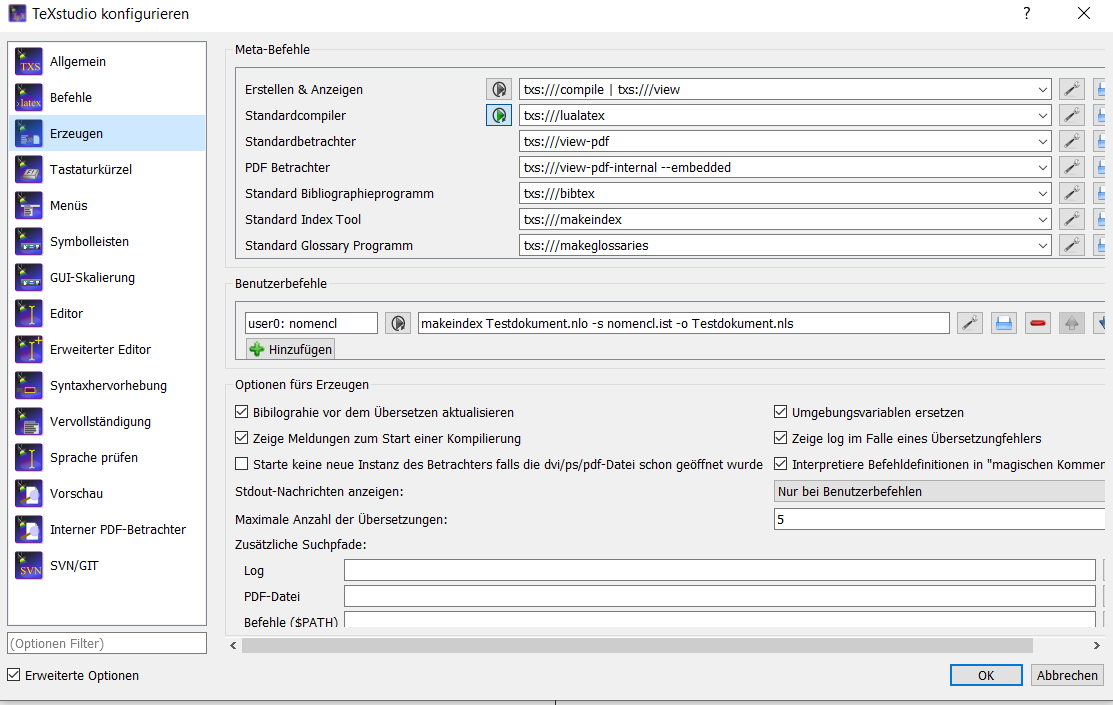1113x705 pixels.
Task: Click the Hinzufügen button
Action: [291, 349]
